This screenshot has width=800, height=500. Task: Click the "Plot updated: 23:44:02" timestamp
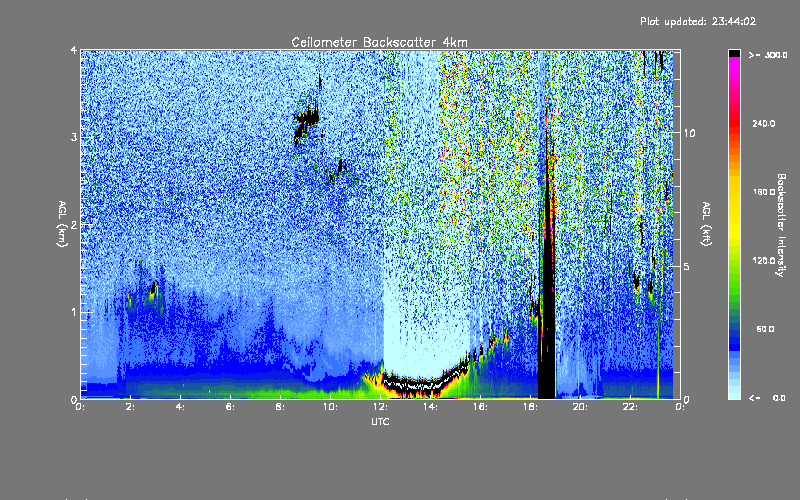tap(698, 21)
